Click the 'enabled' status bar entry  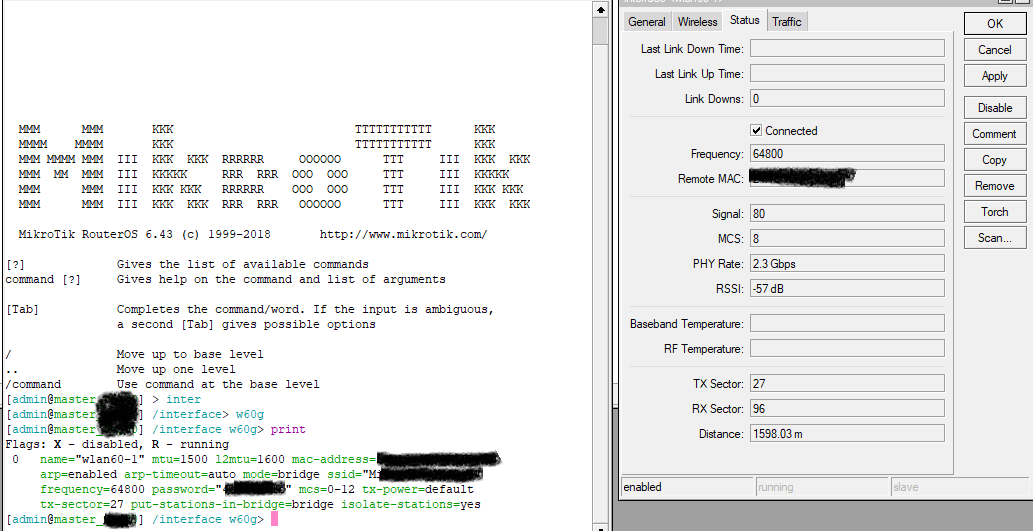(x=687, y=488)
